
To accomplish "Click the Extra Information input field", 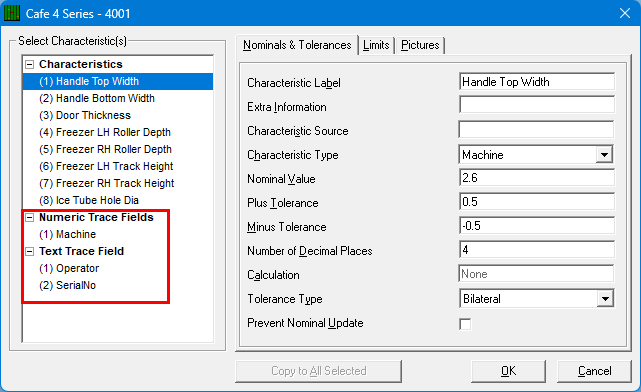I will click(536, 105).
